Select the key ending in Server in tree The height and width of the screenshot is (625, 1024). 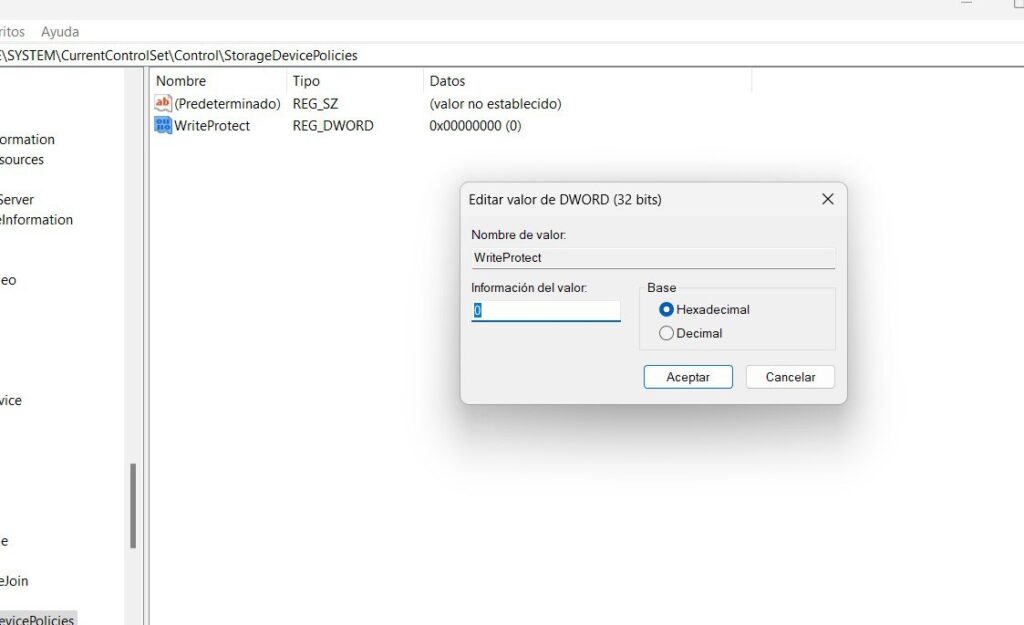tap(17, 199)
